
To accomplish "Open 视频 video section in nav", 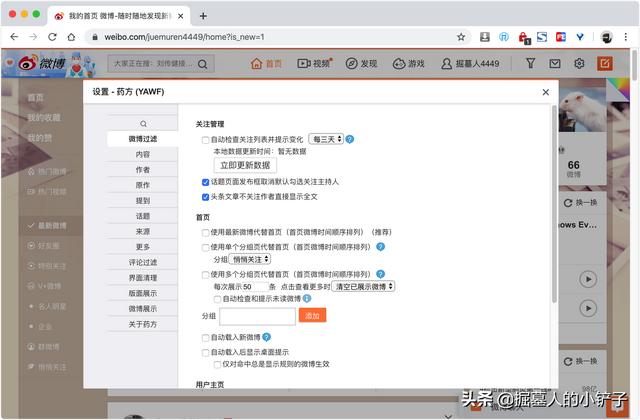I will (315, 63).
